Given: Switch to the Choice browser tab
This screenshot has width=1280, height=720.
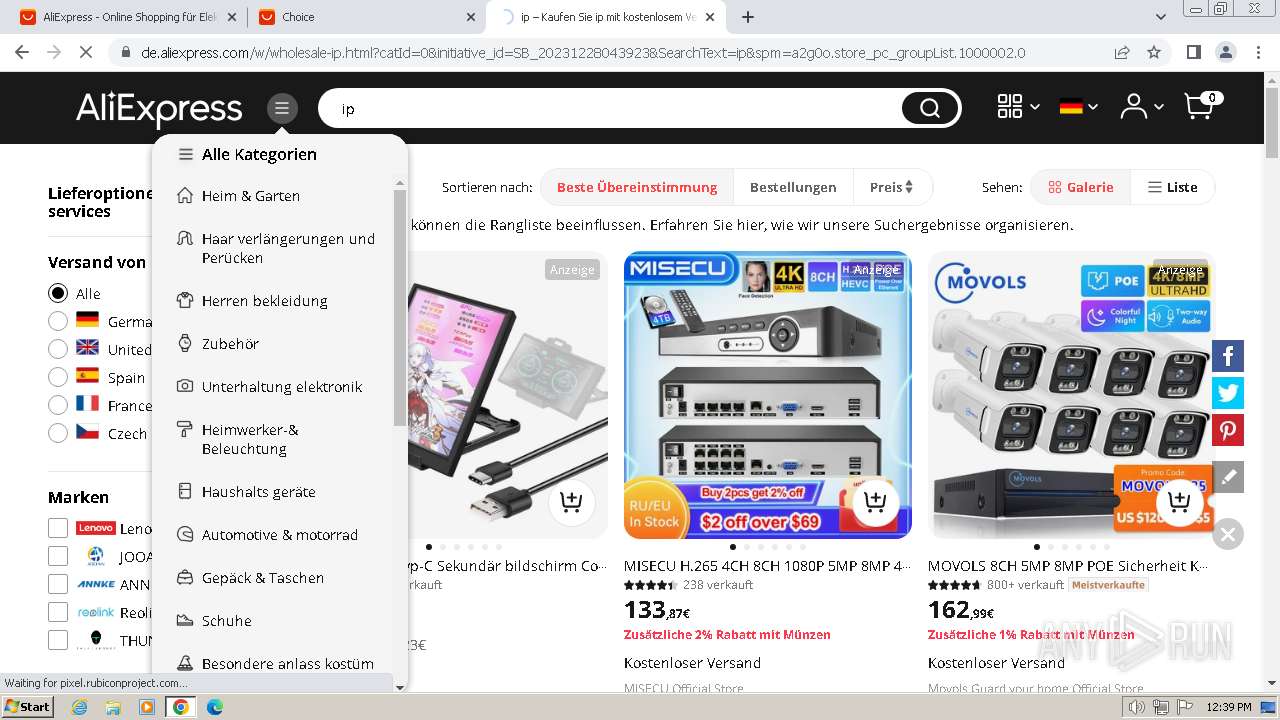Looking at the screenshot, I should 367,17.
